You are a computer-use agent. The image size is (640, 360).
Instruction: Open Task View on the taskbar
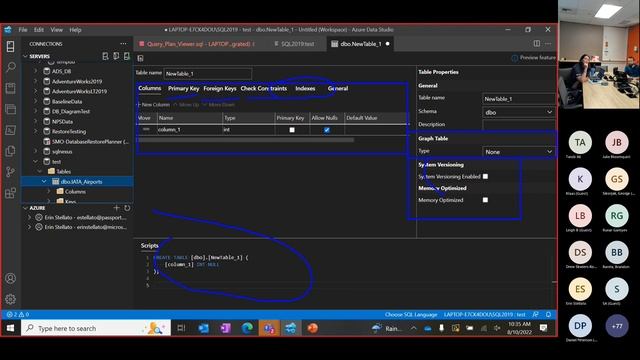tap(181, 328)
